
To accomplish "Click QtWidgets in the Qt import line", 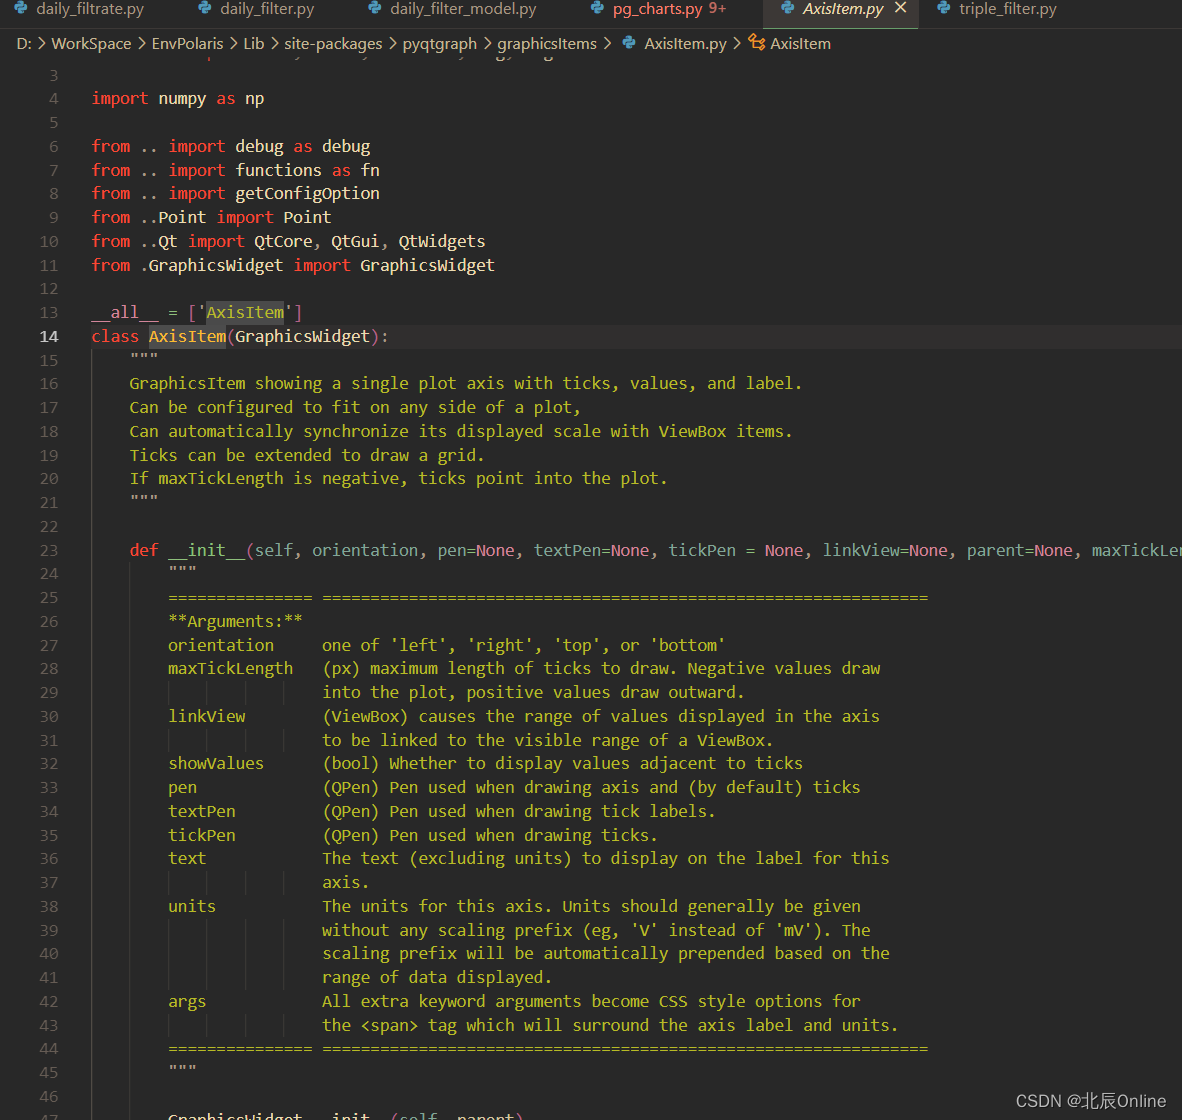I will point(442,242).
